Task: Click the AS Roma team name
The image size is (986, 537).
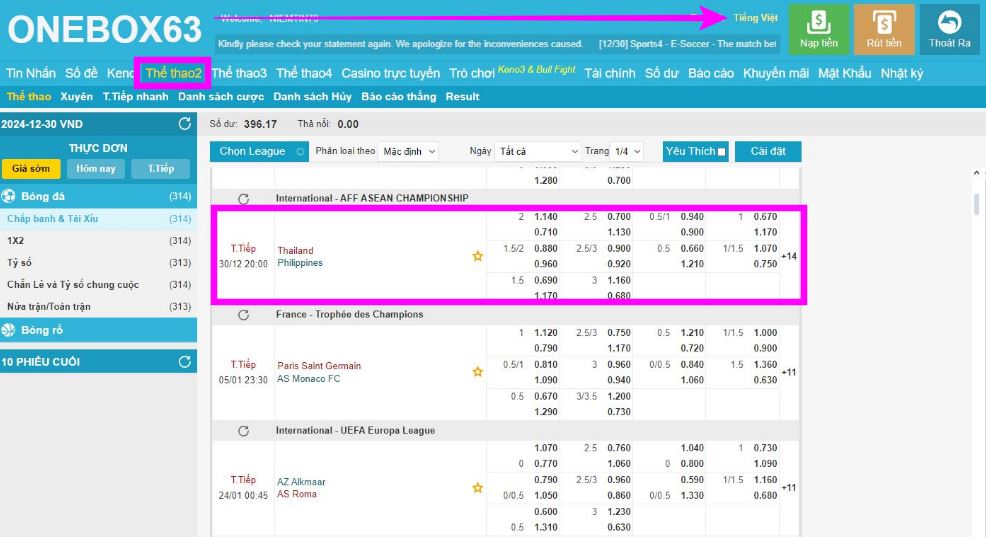Action: click(x=297, y=494)
